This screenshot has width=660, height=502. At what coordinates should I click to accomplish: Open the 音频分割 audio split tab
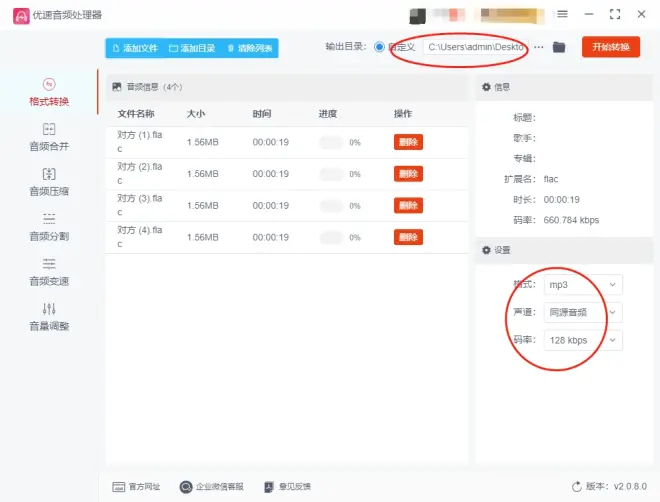pos(49,228)
